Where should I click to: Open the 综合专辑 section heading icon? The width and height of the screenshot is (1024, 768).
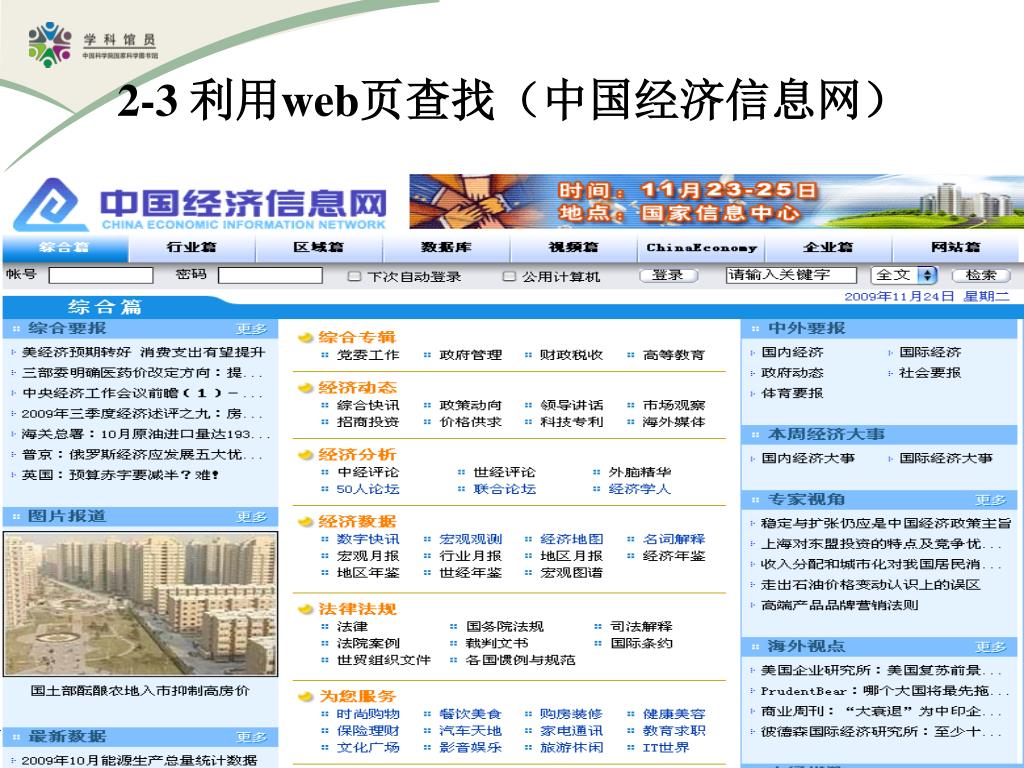(x=305, y=338)
